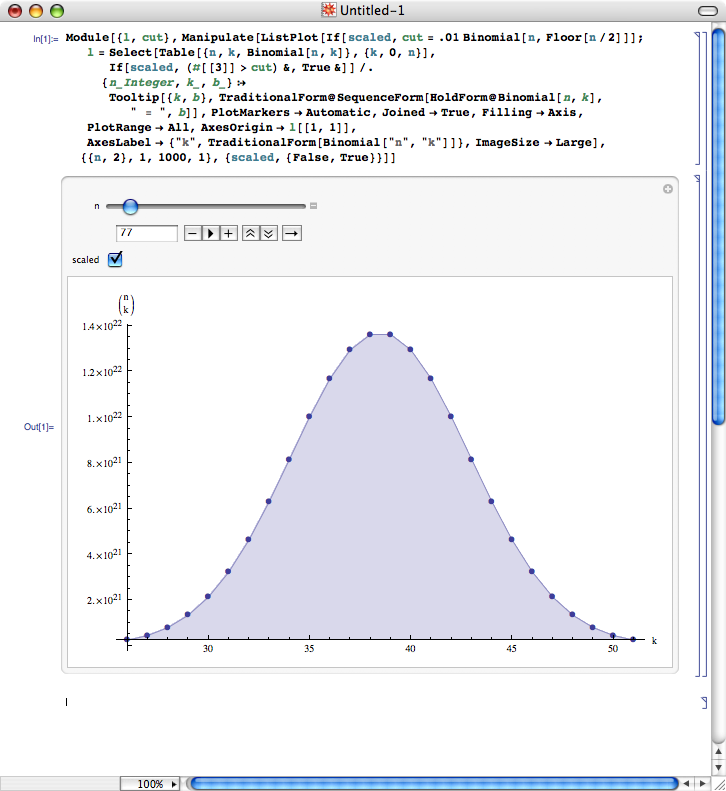The width and height of the screenshot is (726, 791).
Task: Open the 100% magnification dropdown
Action: (x=152, y=784)
